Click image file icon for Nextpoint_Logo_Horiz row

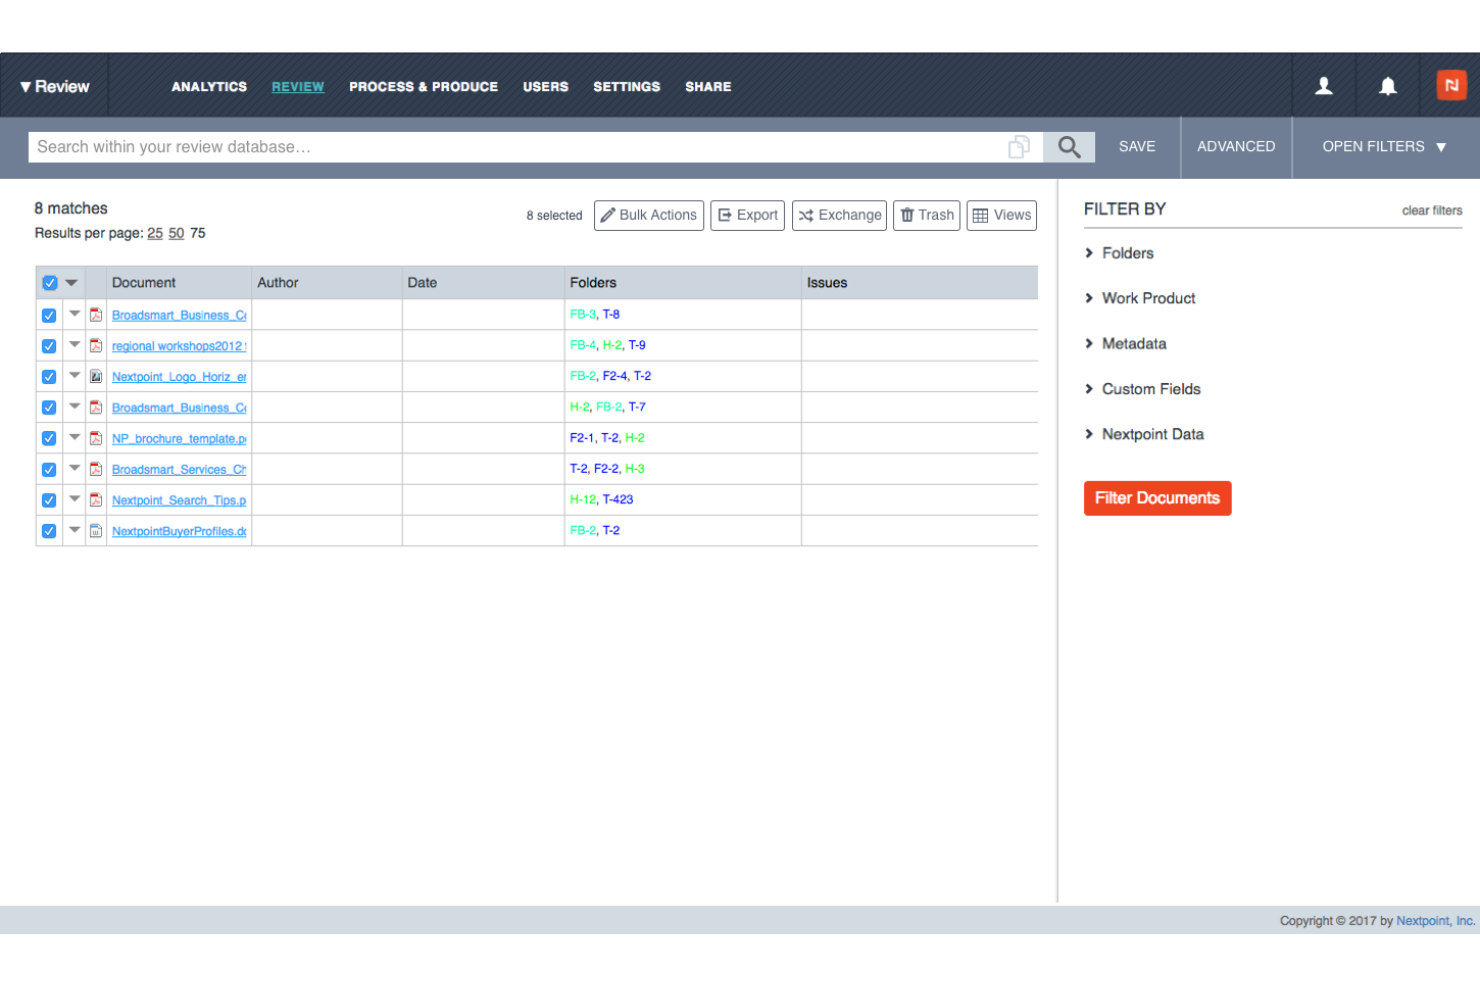coord(96,376)
